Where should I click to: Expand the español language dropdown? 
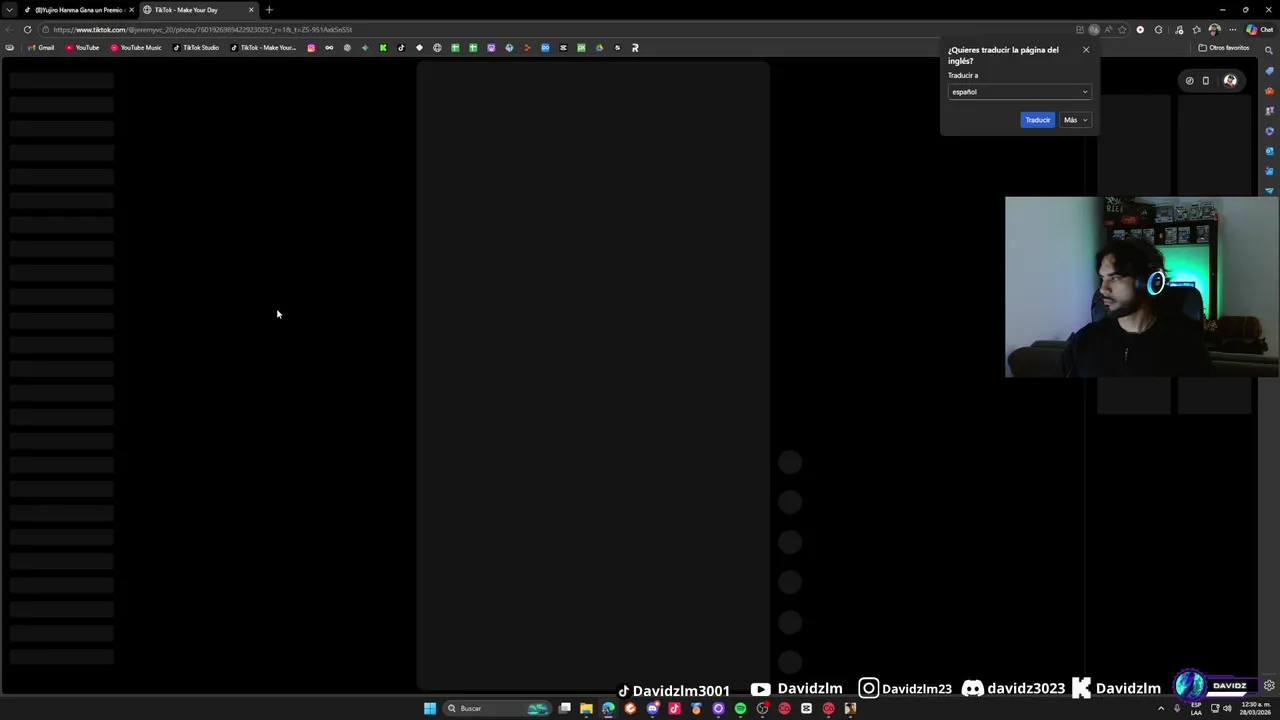[x=1019, y=92]
